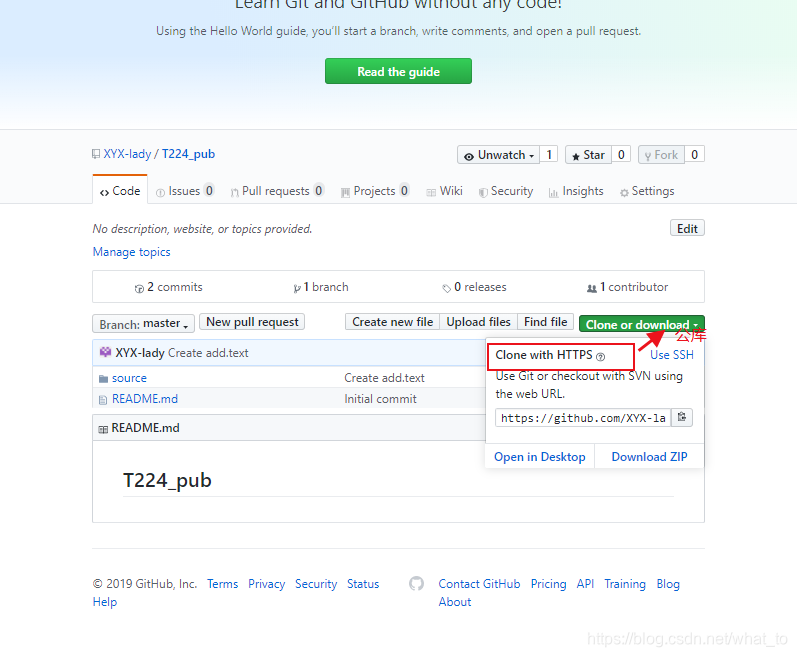Open the Status footer link
Viewport: 797px width, 657px height.
[x=363, y=584]
